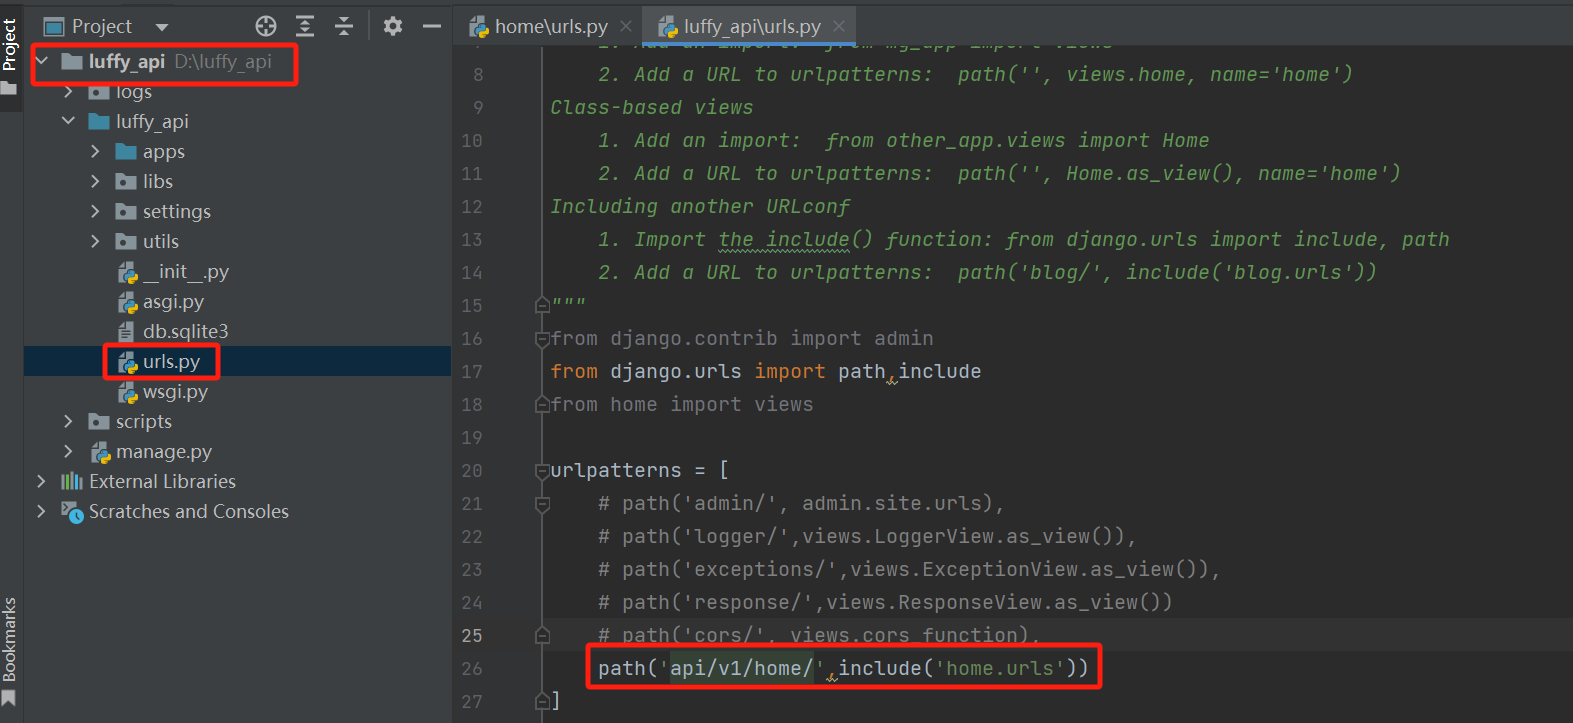Select the utils folder
This screenshot has height=723, width=1573.
click(161, 241)
